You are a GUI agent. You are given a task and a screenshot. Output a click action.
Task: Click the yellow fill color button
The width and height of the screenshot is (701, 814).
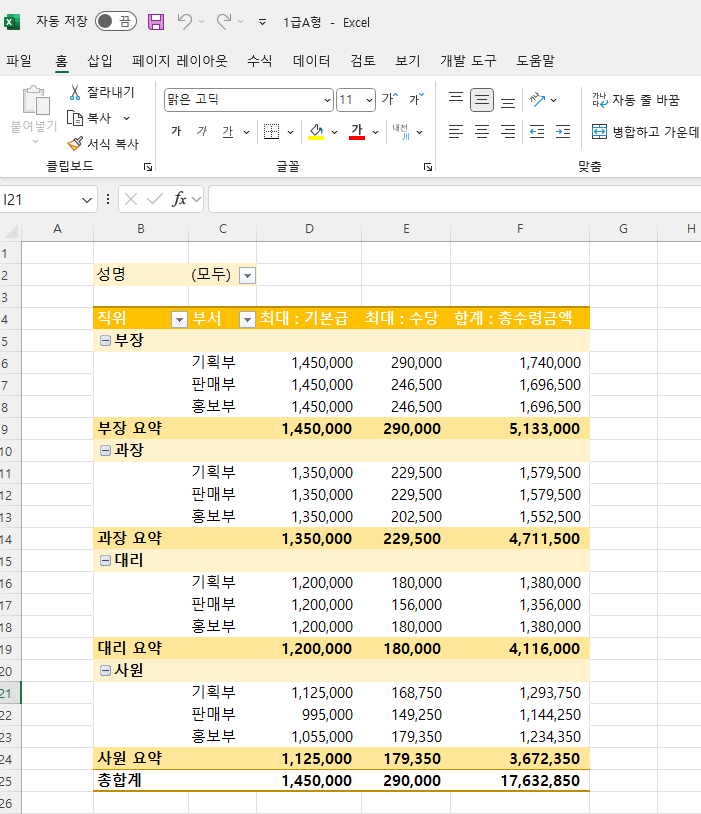(316, 131)
